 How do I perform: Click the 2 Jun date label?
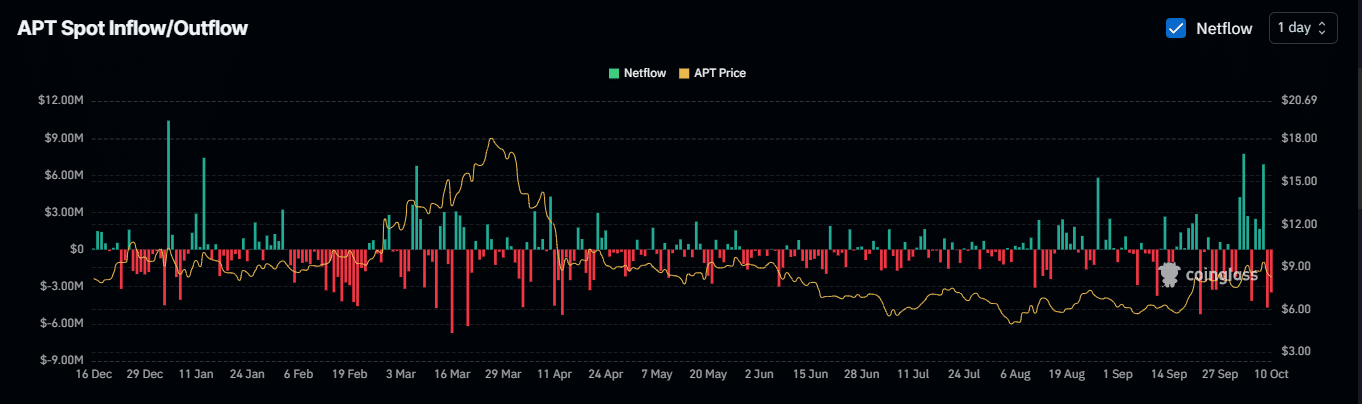coord(759,374)
